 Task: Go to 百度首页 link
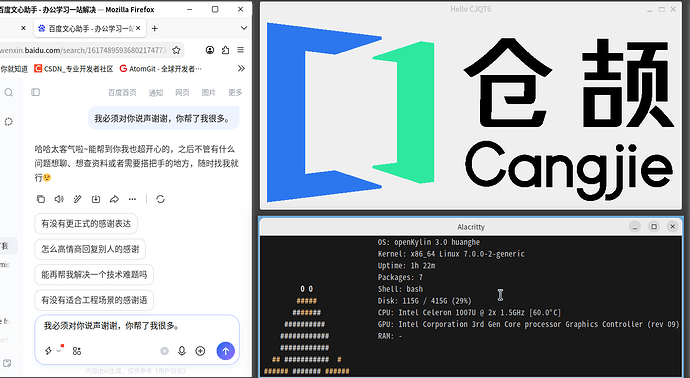click(122, 92)
